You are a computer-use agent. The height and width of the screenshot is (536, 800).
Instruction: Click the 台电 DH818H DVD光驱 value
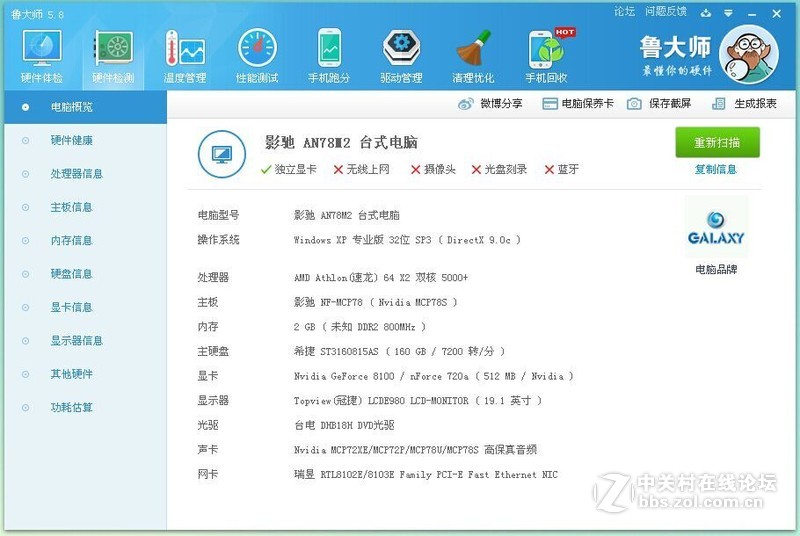pos(344,425)
